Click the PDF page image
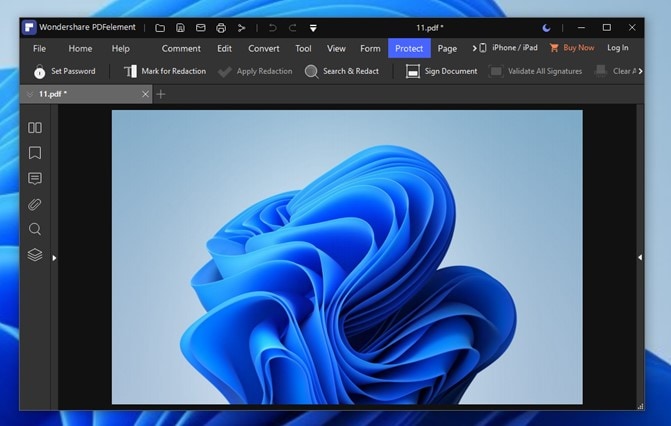 pos(347,257)
